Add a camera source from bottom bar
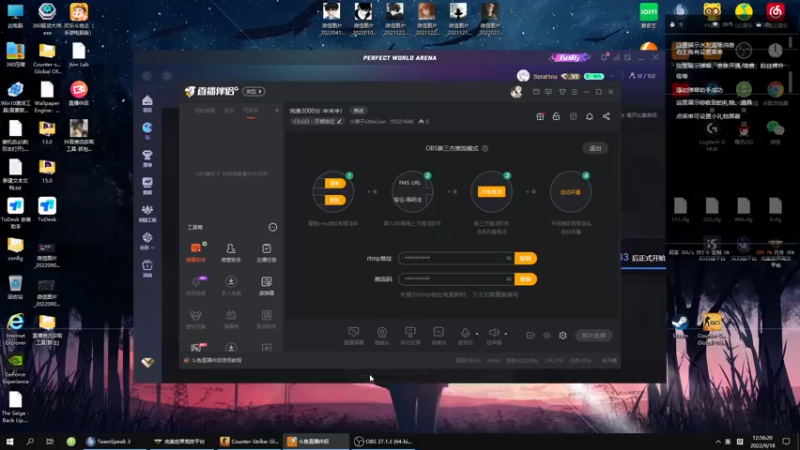Image resolution: width=800 pixels, height=450 pixels. pyautogui.click(x=382, y=336)
